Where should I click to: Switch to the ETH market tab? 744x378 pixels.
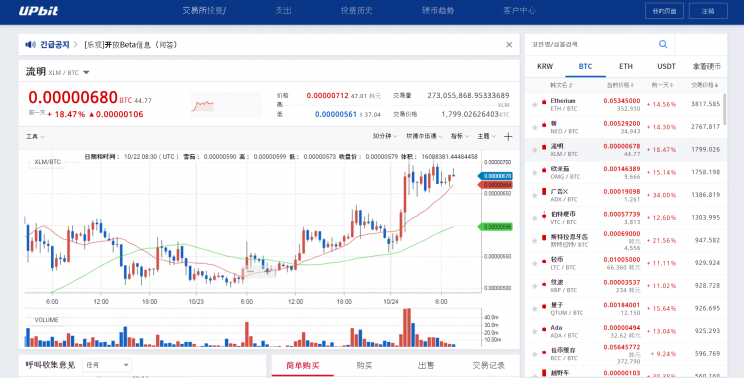625,66
